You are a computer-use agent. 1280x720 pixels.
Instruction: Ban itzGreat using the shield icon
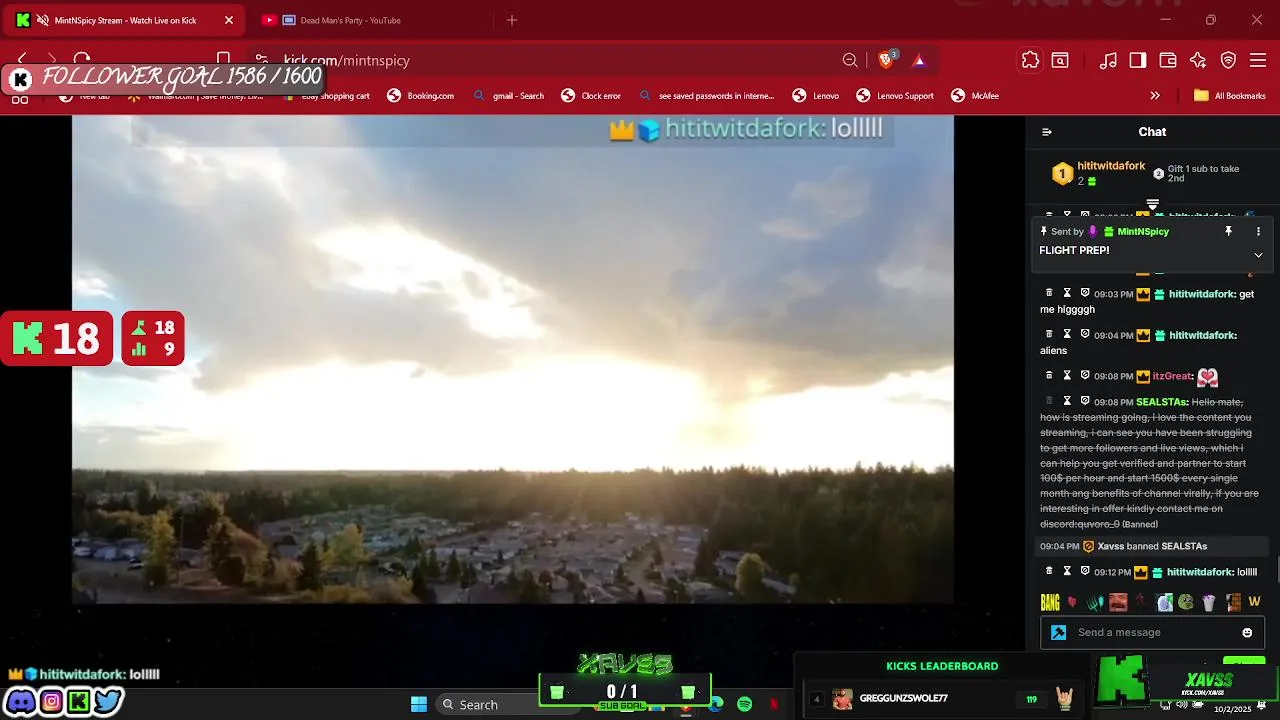pyautogui.click(x=1085, y=375)
